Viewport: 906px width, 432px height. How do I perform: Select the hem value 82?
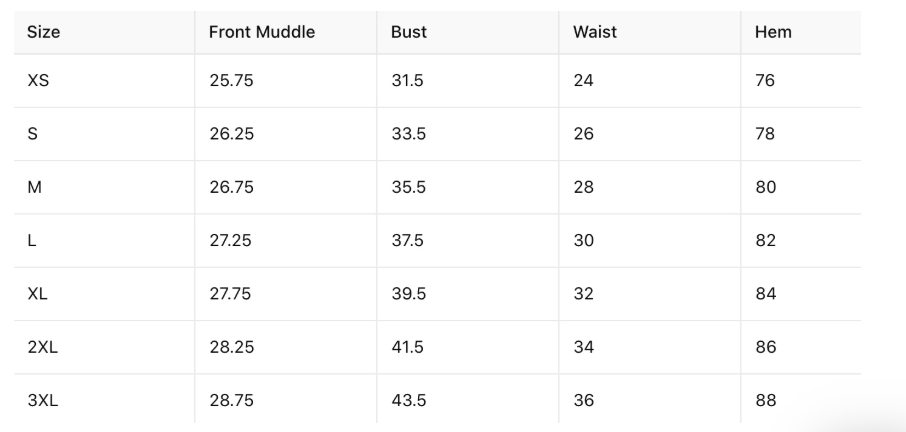(x=765, y=241)
